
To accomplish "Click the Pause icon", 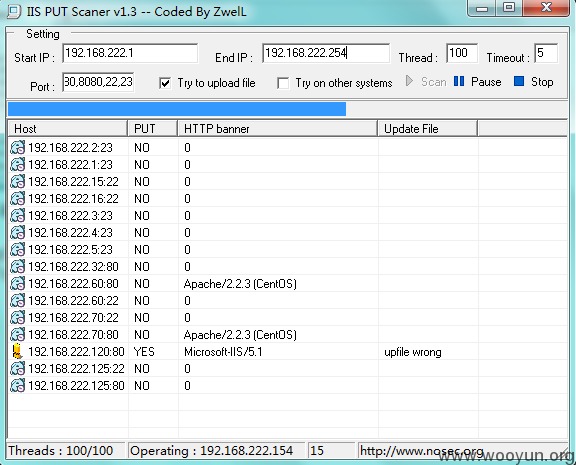I will 459,81.
